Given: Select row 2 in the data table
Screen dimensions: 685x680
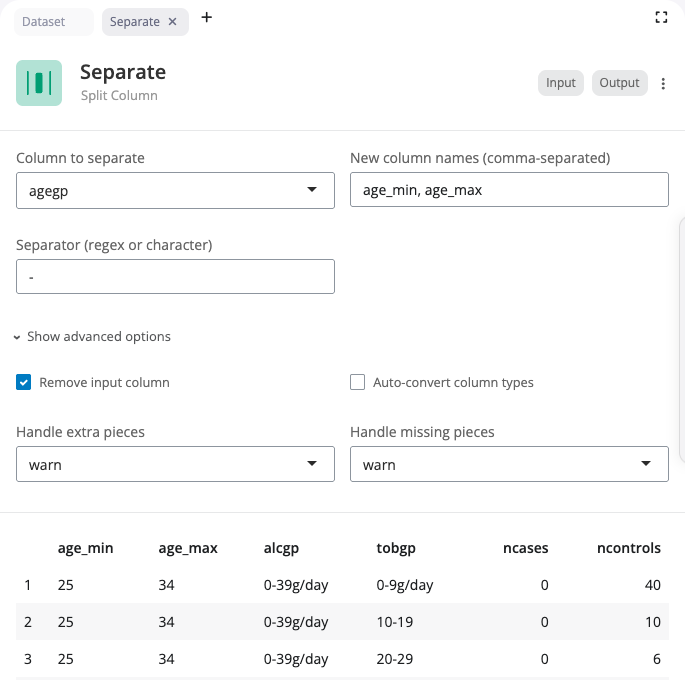Looking at the screenshot, I should click(28, 622).
